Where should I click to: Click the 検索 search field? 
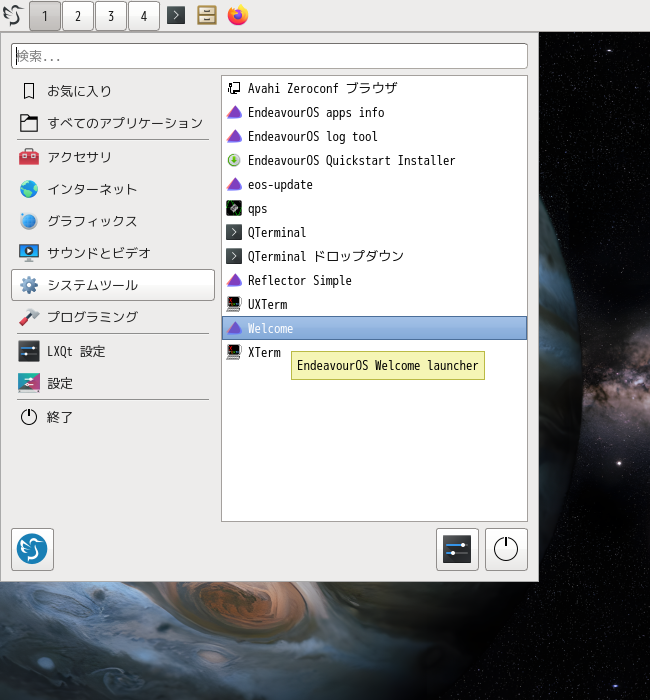(269, 56)
